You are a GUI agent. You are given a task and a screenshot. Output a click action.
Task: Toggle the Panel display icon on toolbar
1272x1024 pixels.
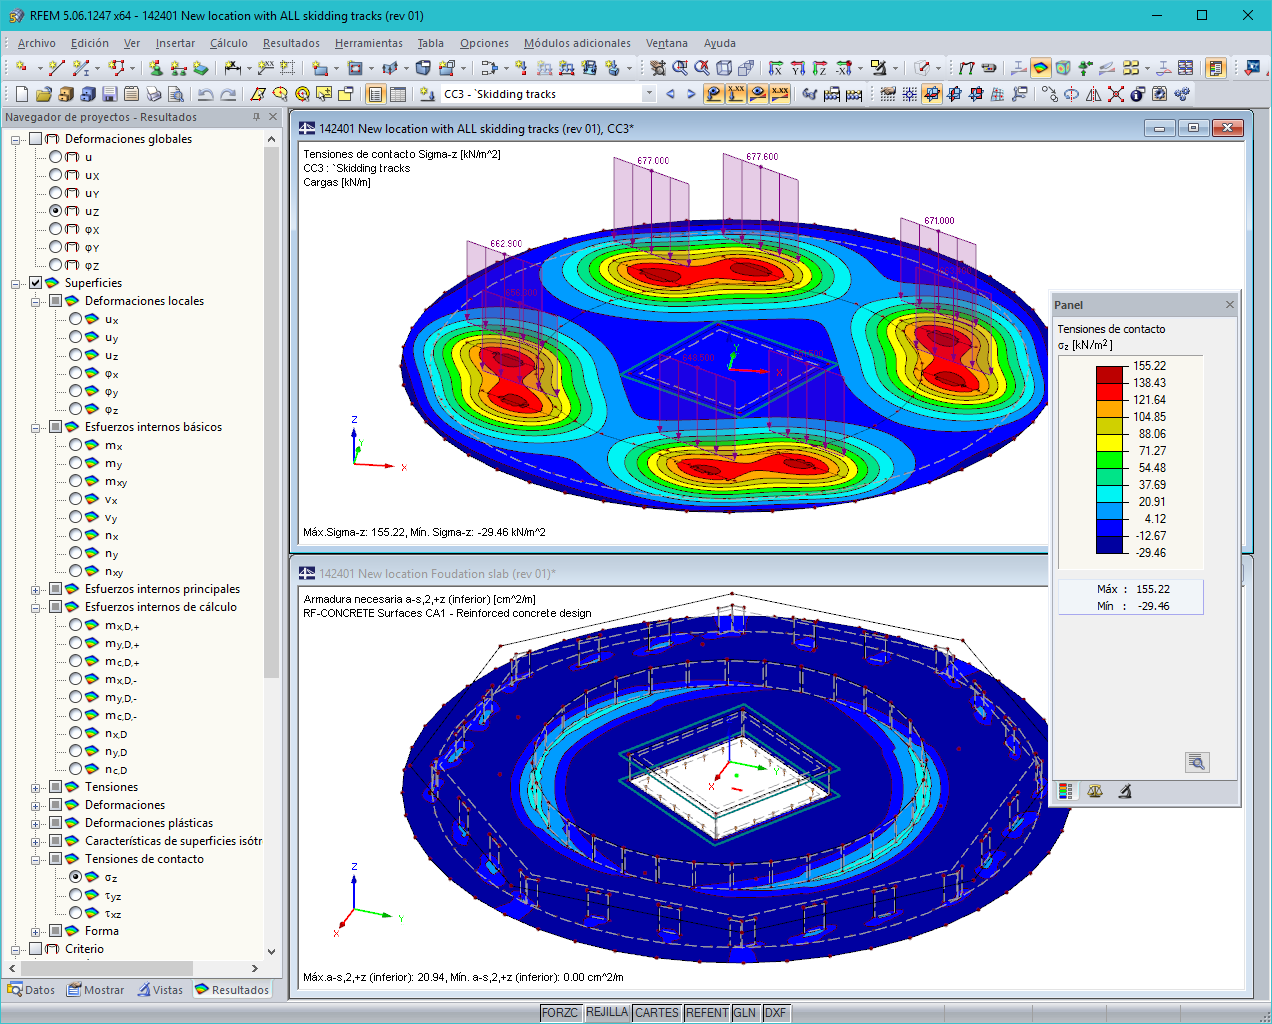coord(1216,68)
